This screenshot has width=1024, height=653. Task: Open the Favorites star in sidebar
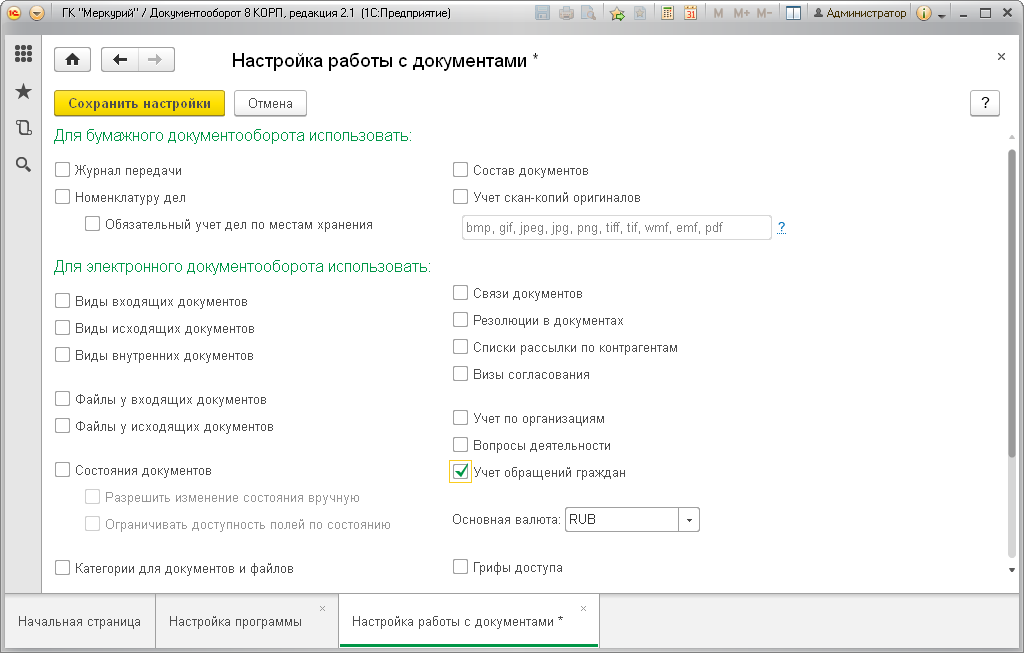(x=24, y=91)
